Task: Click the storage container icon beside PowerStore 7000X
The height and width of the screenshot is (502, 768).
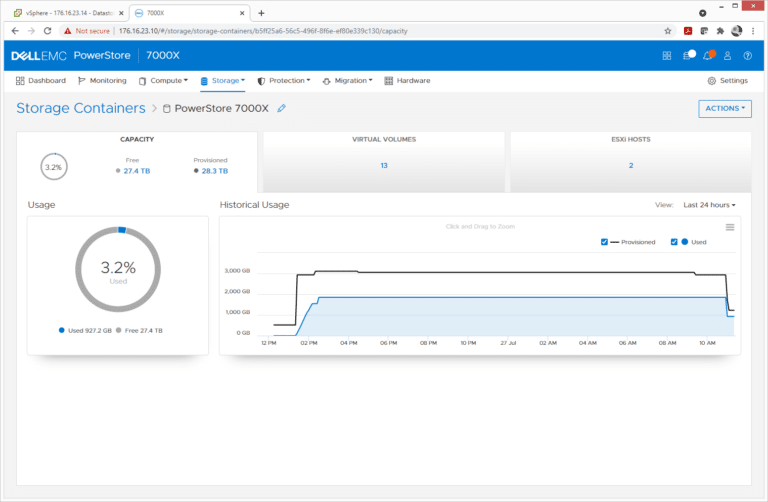Action: click(167, 109)
